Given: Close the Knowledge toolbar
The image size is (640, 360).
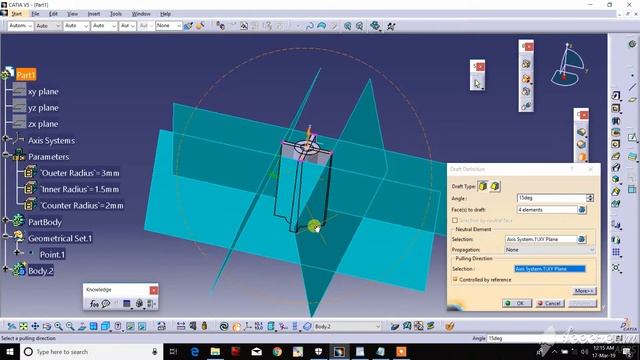Looking at the screenshot, I should (x=153, y=290).
